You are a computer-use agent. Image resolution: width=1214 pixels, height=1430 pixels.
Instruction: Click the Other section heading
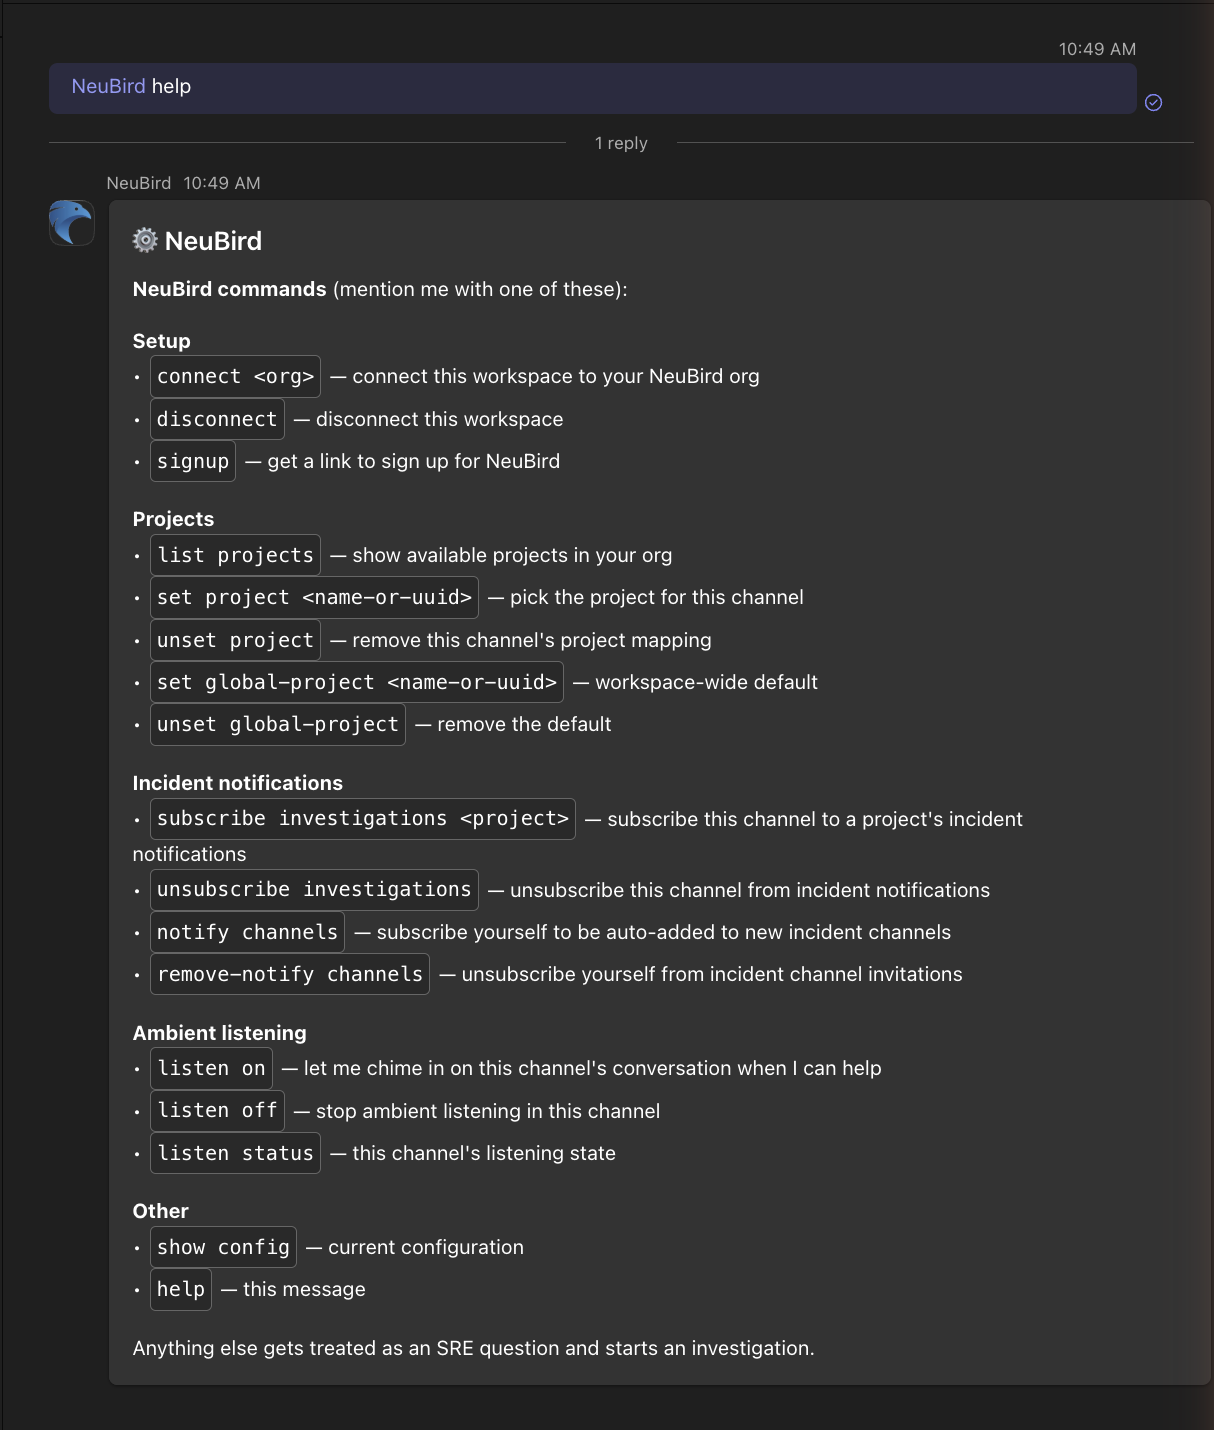click(x=161, y=1211)
